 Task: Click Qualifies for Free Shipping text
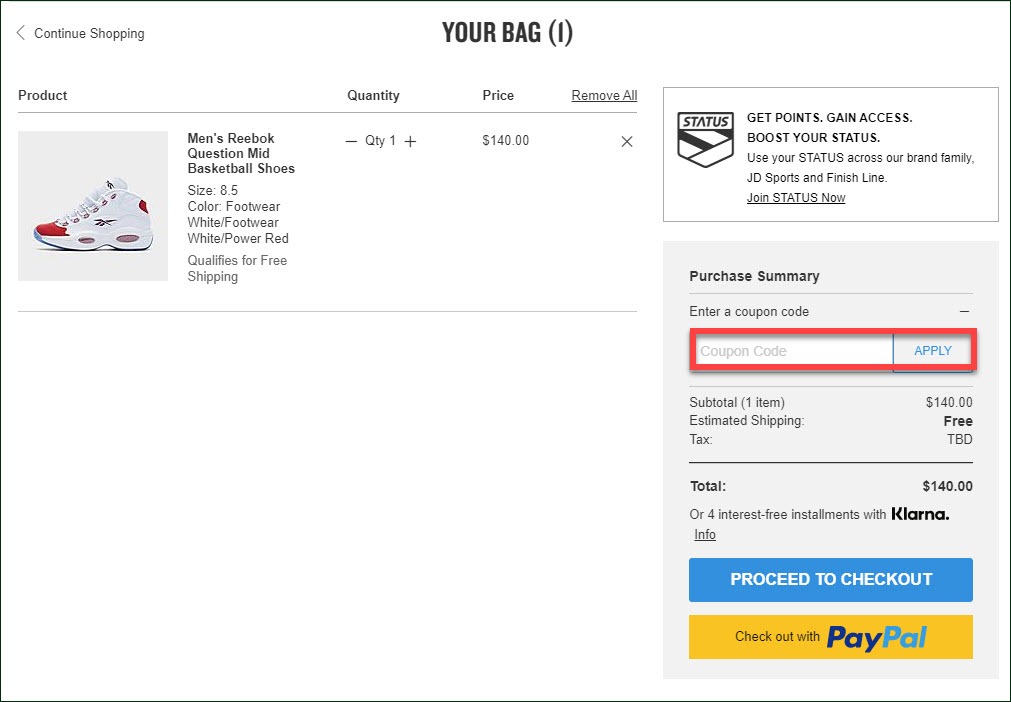tap(237, 268)
